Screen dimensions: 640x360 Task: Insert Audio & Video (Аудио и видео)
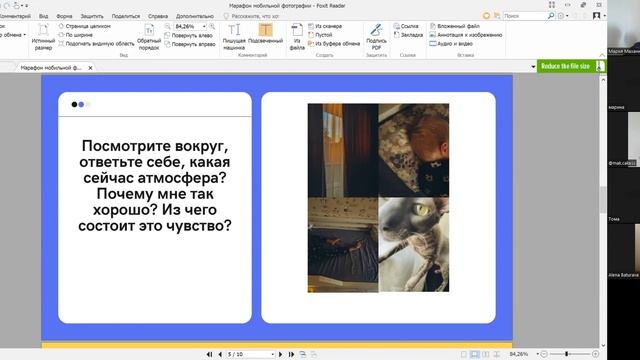click(x=451, y=44)
